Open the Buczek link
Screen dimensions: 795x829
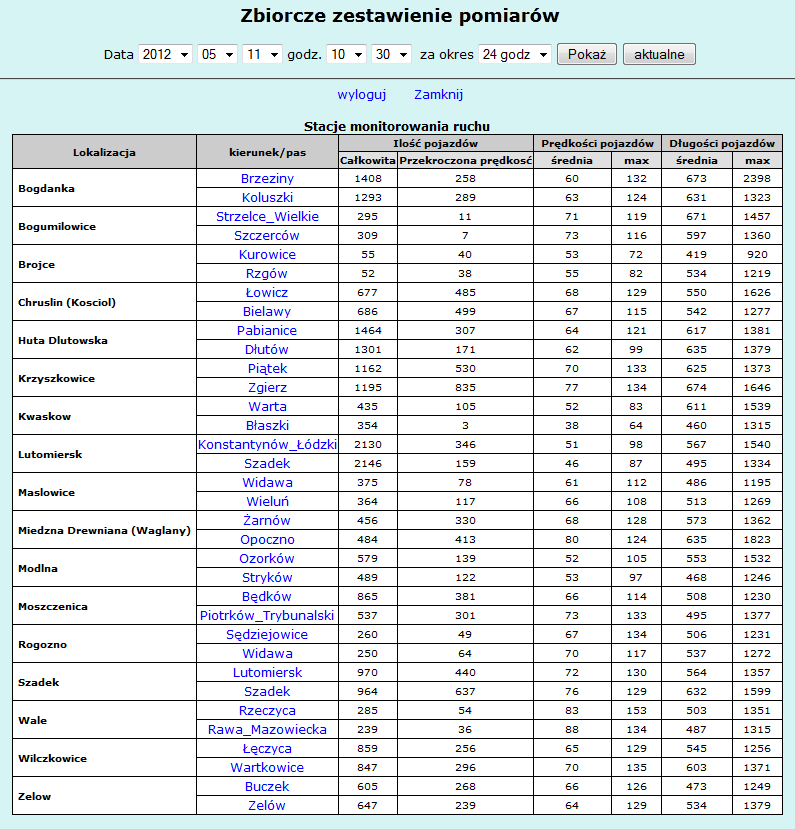[x=267, y=788]
